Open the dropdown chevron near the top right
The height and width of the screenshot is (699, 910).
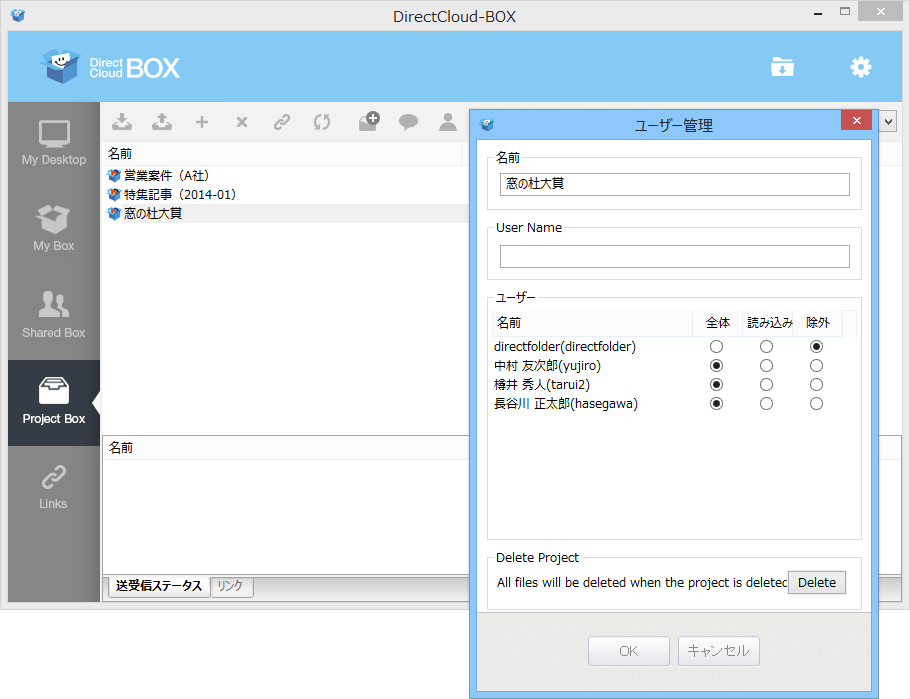[x=886, y=121]
